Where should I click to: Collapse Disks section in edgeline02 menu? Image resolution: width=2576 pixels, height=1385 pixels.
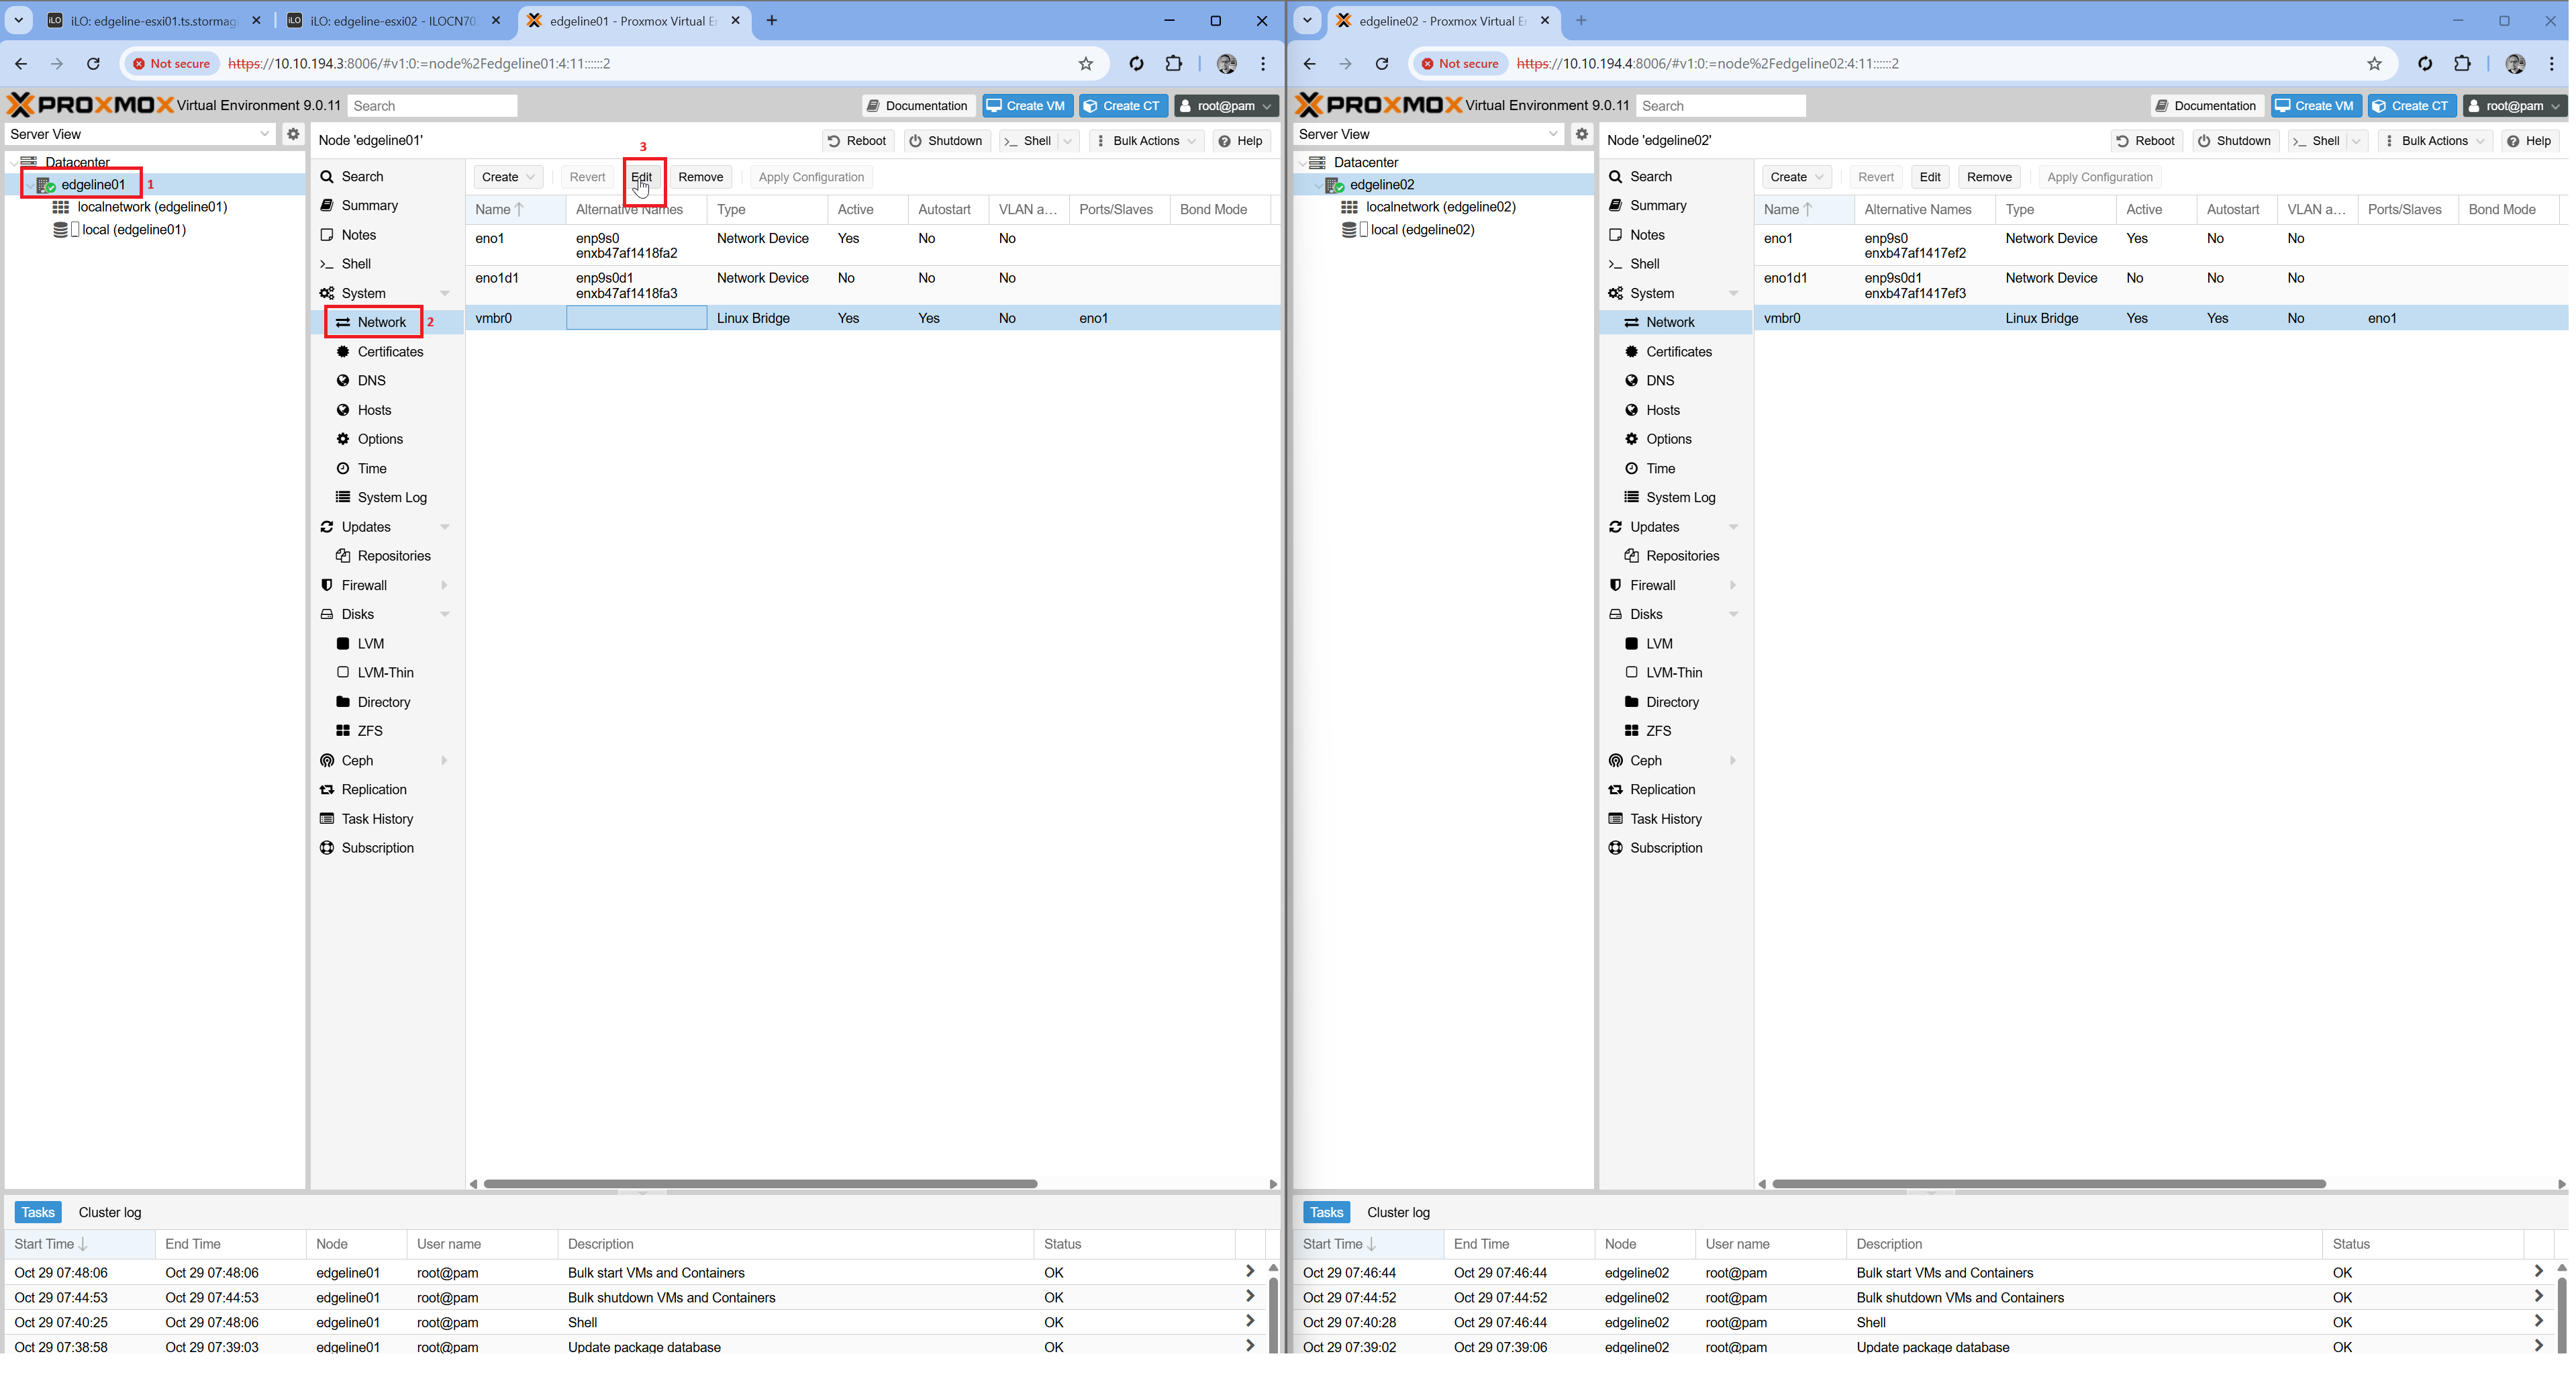[1733, 615]
